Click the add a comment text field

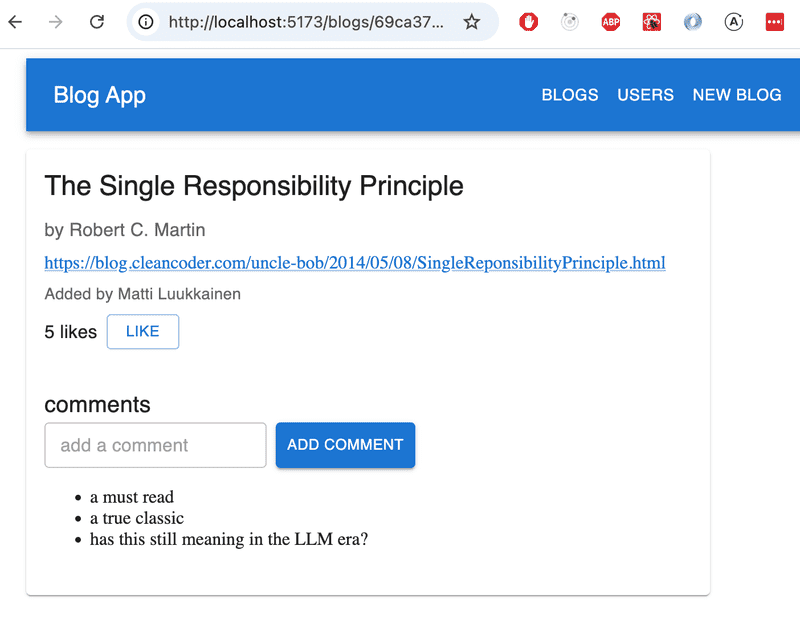[x=155, y=445]
